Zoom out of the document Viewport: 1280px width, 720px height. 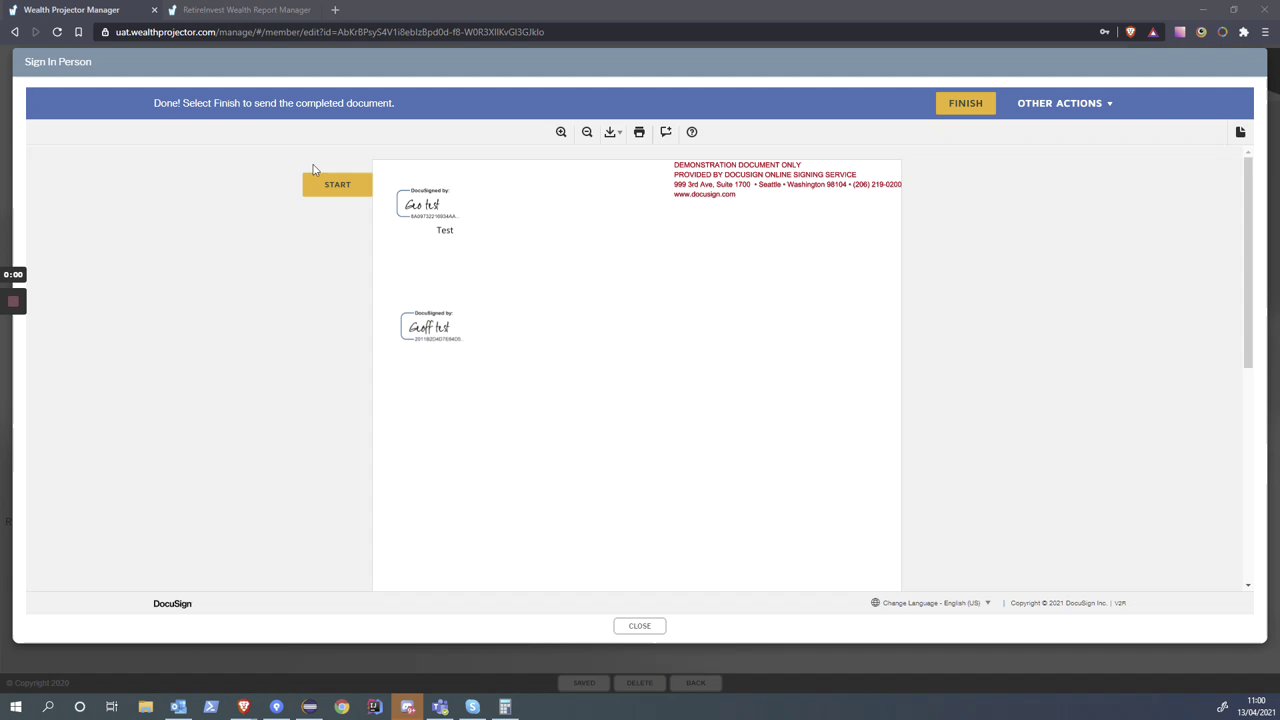coord(587,132)
